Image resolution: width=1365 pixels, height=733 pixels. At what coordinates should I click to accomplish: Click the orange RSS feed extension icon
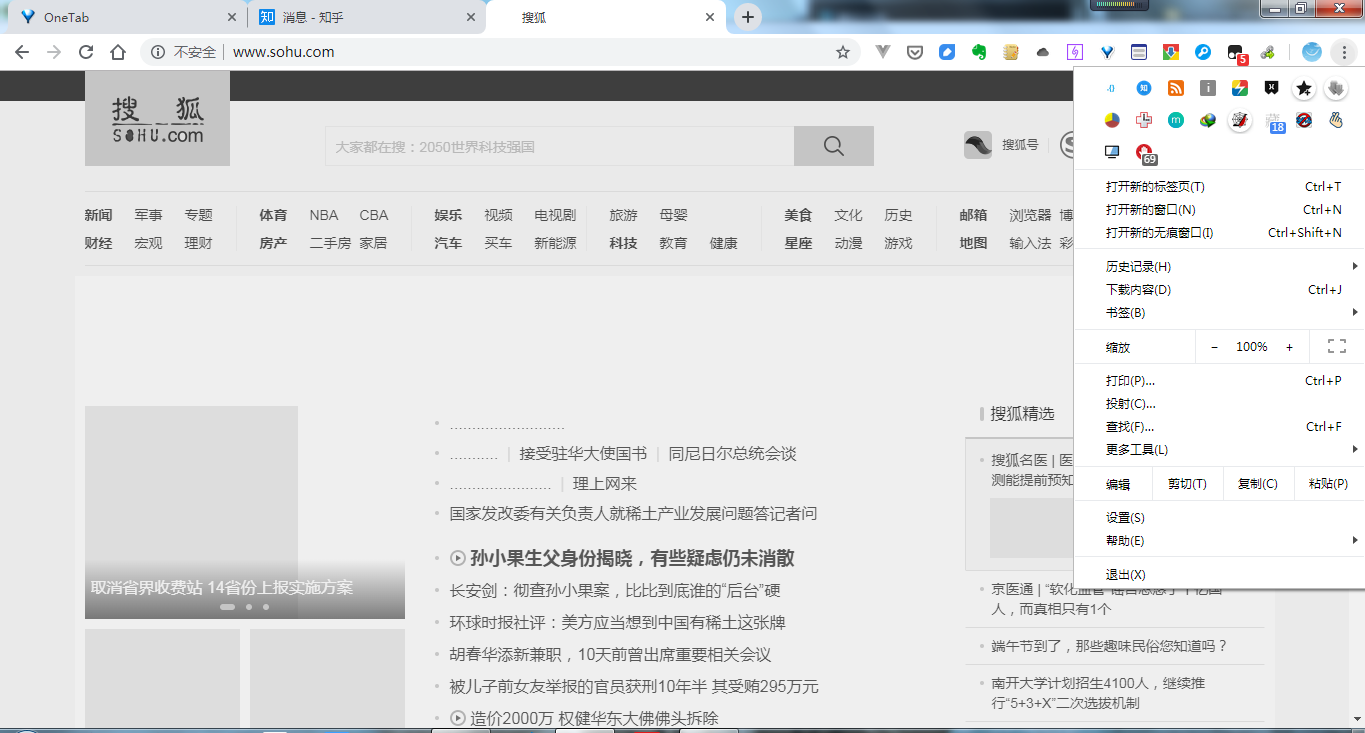[x=1176, y=88]
